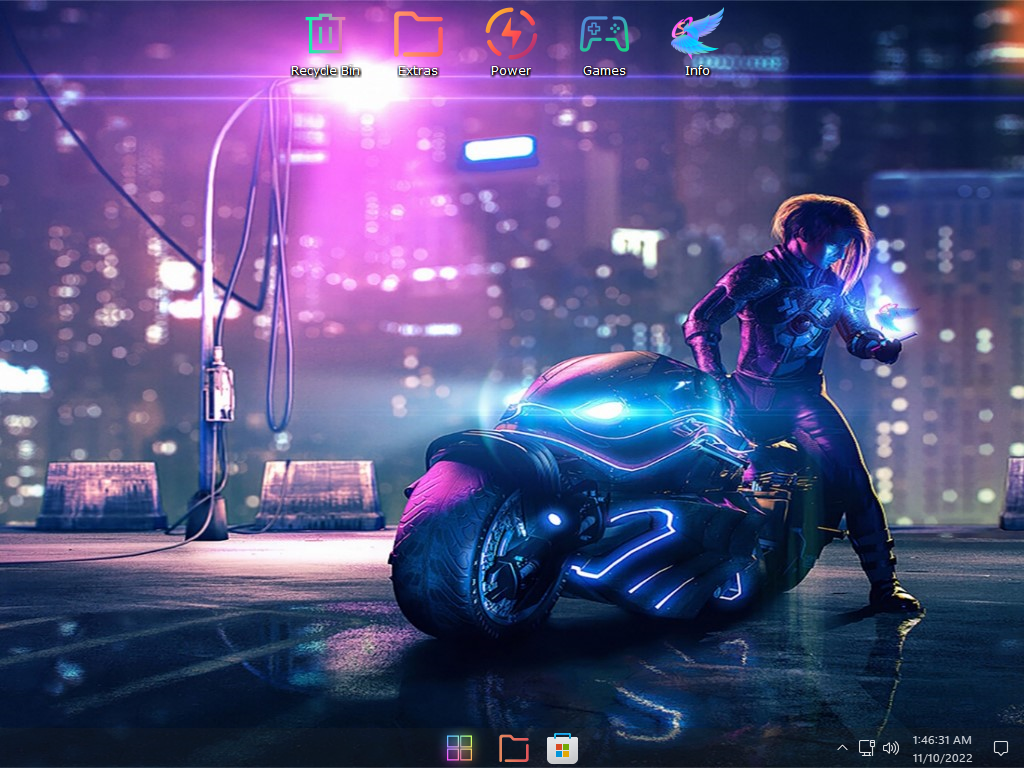Click empty taskbar area left of Start

[222, 748]
